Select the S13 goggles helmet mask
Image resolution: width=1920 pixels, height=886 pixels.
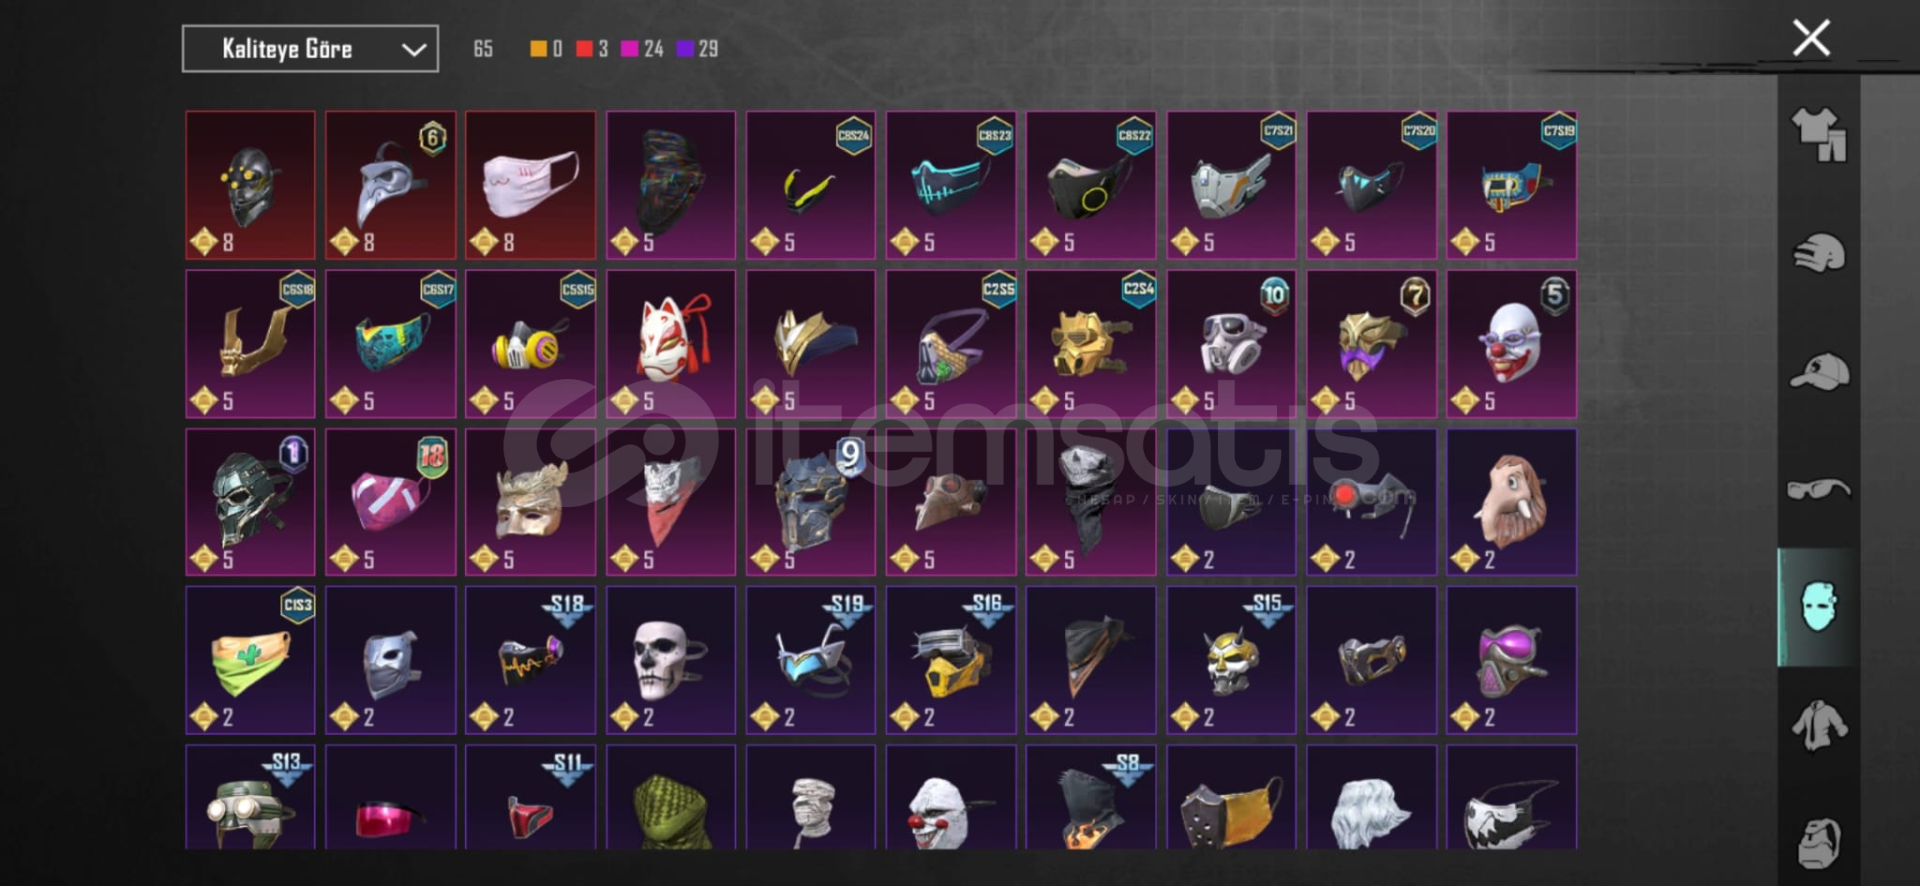pos(250,797)
